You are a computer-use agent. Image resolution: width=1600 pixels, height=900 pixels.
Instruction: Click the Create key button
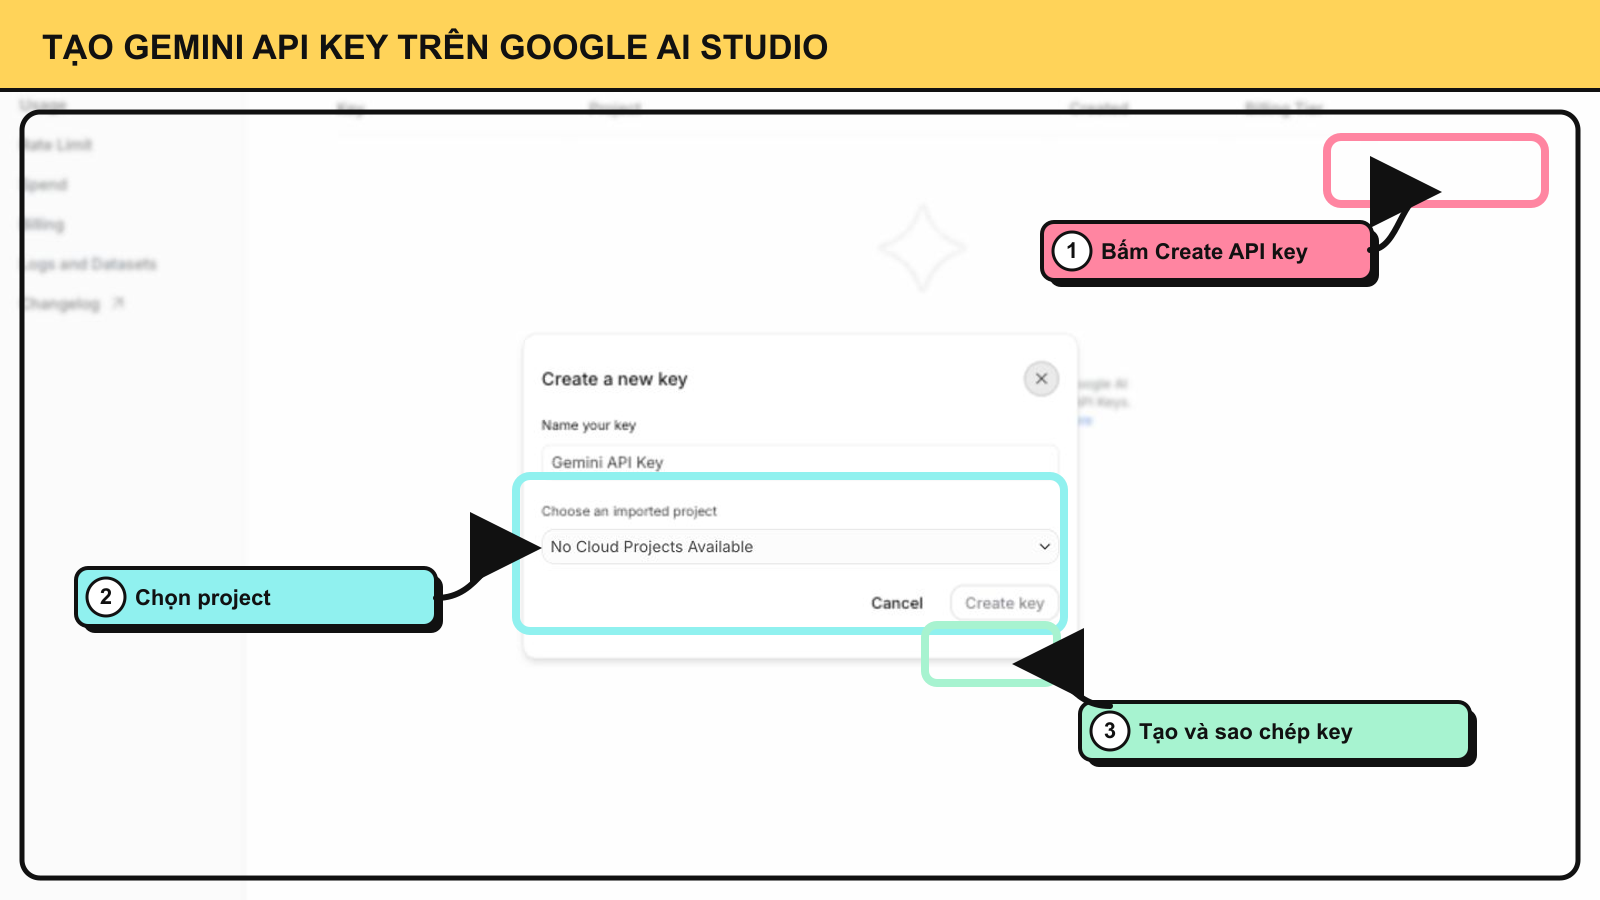pos(1004,603)
